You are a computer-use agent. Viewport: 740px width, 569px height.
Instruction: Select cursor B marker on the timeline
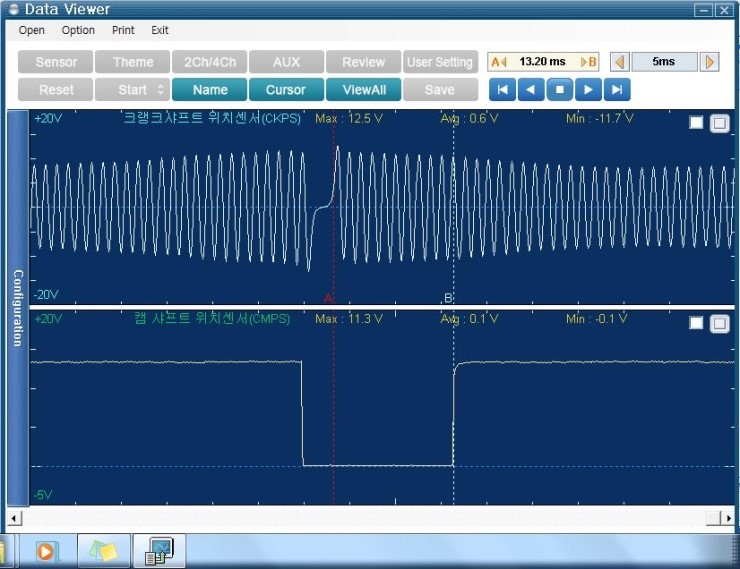pos(448,298)
